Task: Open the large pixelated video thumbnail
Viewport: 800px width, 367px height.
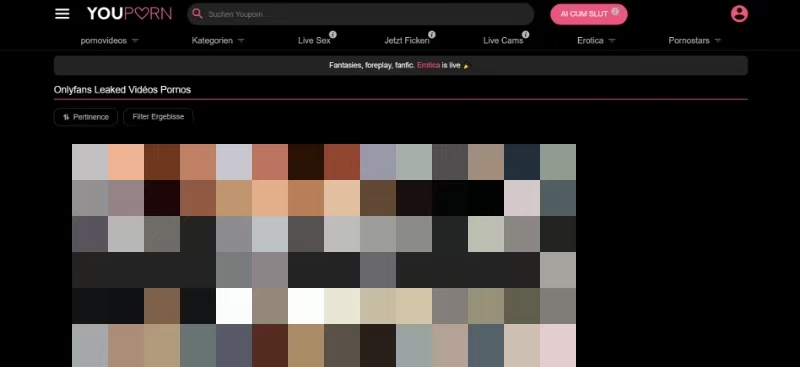Action: [x=324, y=255]
